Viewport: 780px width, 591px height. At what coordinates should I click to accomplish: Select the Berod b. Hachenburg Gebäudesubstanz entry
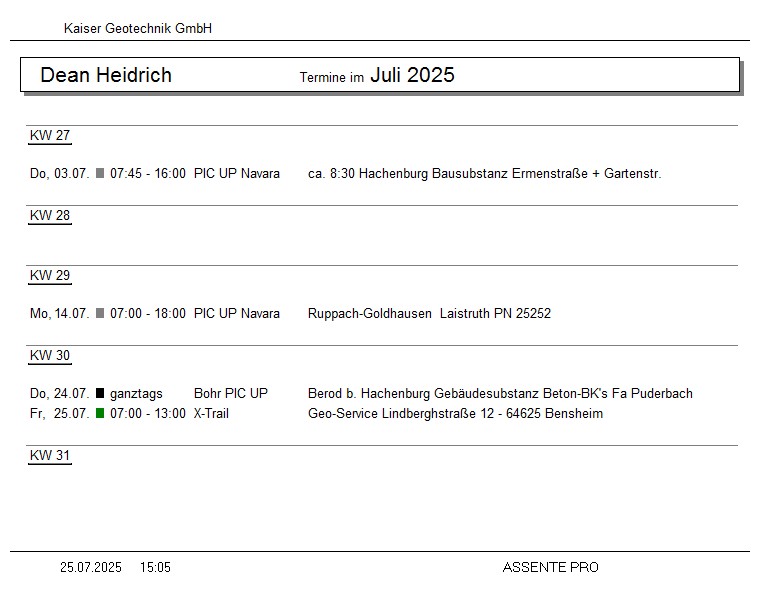point(500,394)
